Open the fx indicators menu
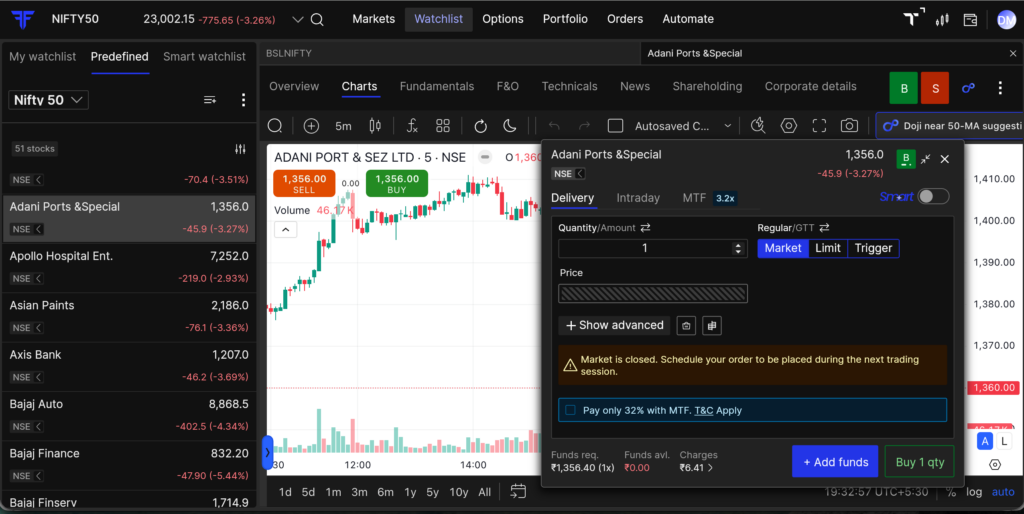The height and width of the screenshot is (514, 1024). (x=412, y=125)
